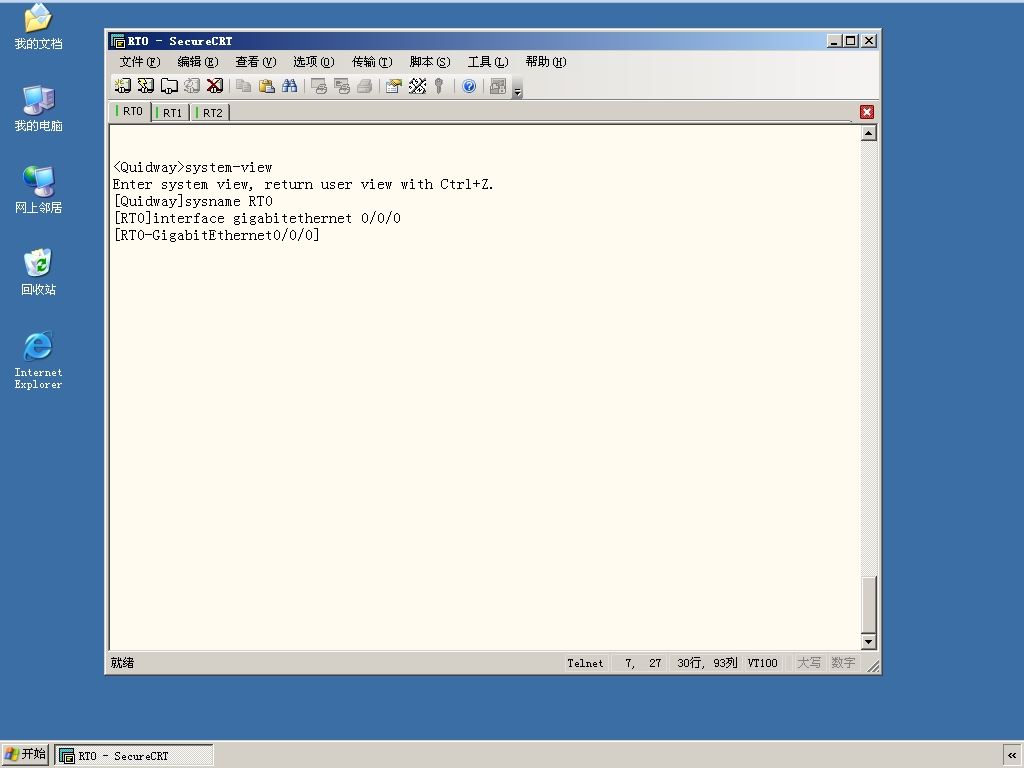
Task: Click the terminal scrollbar up arrow
Action: coord(869,133)
